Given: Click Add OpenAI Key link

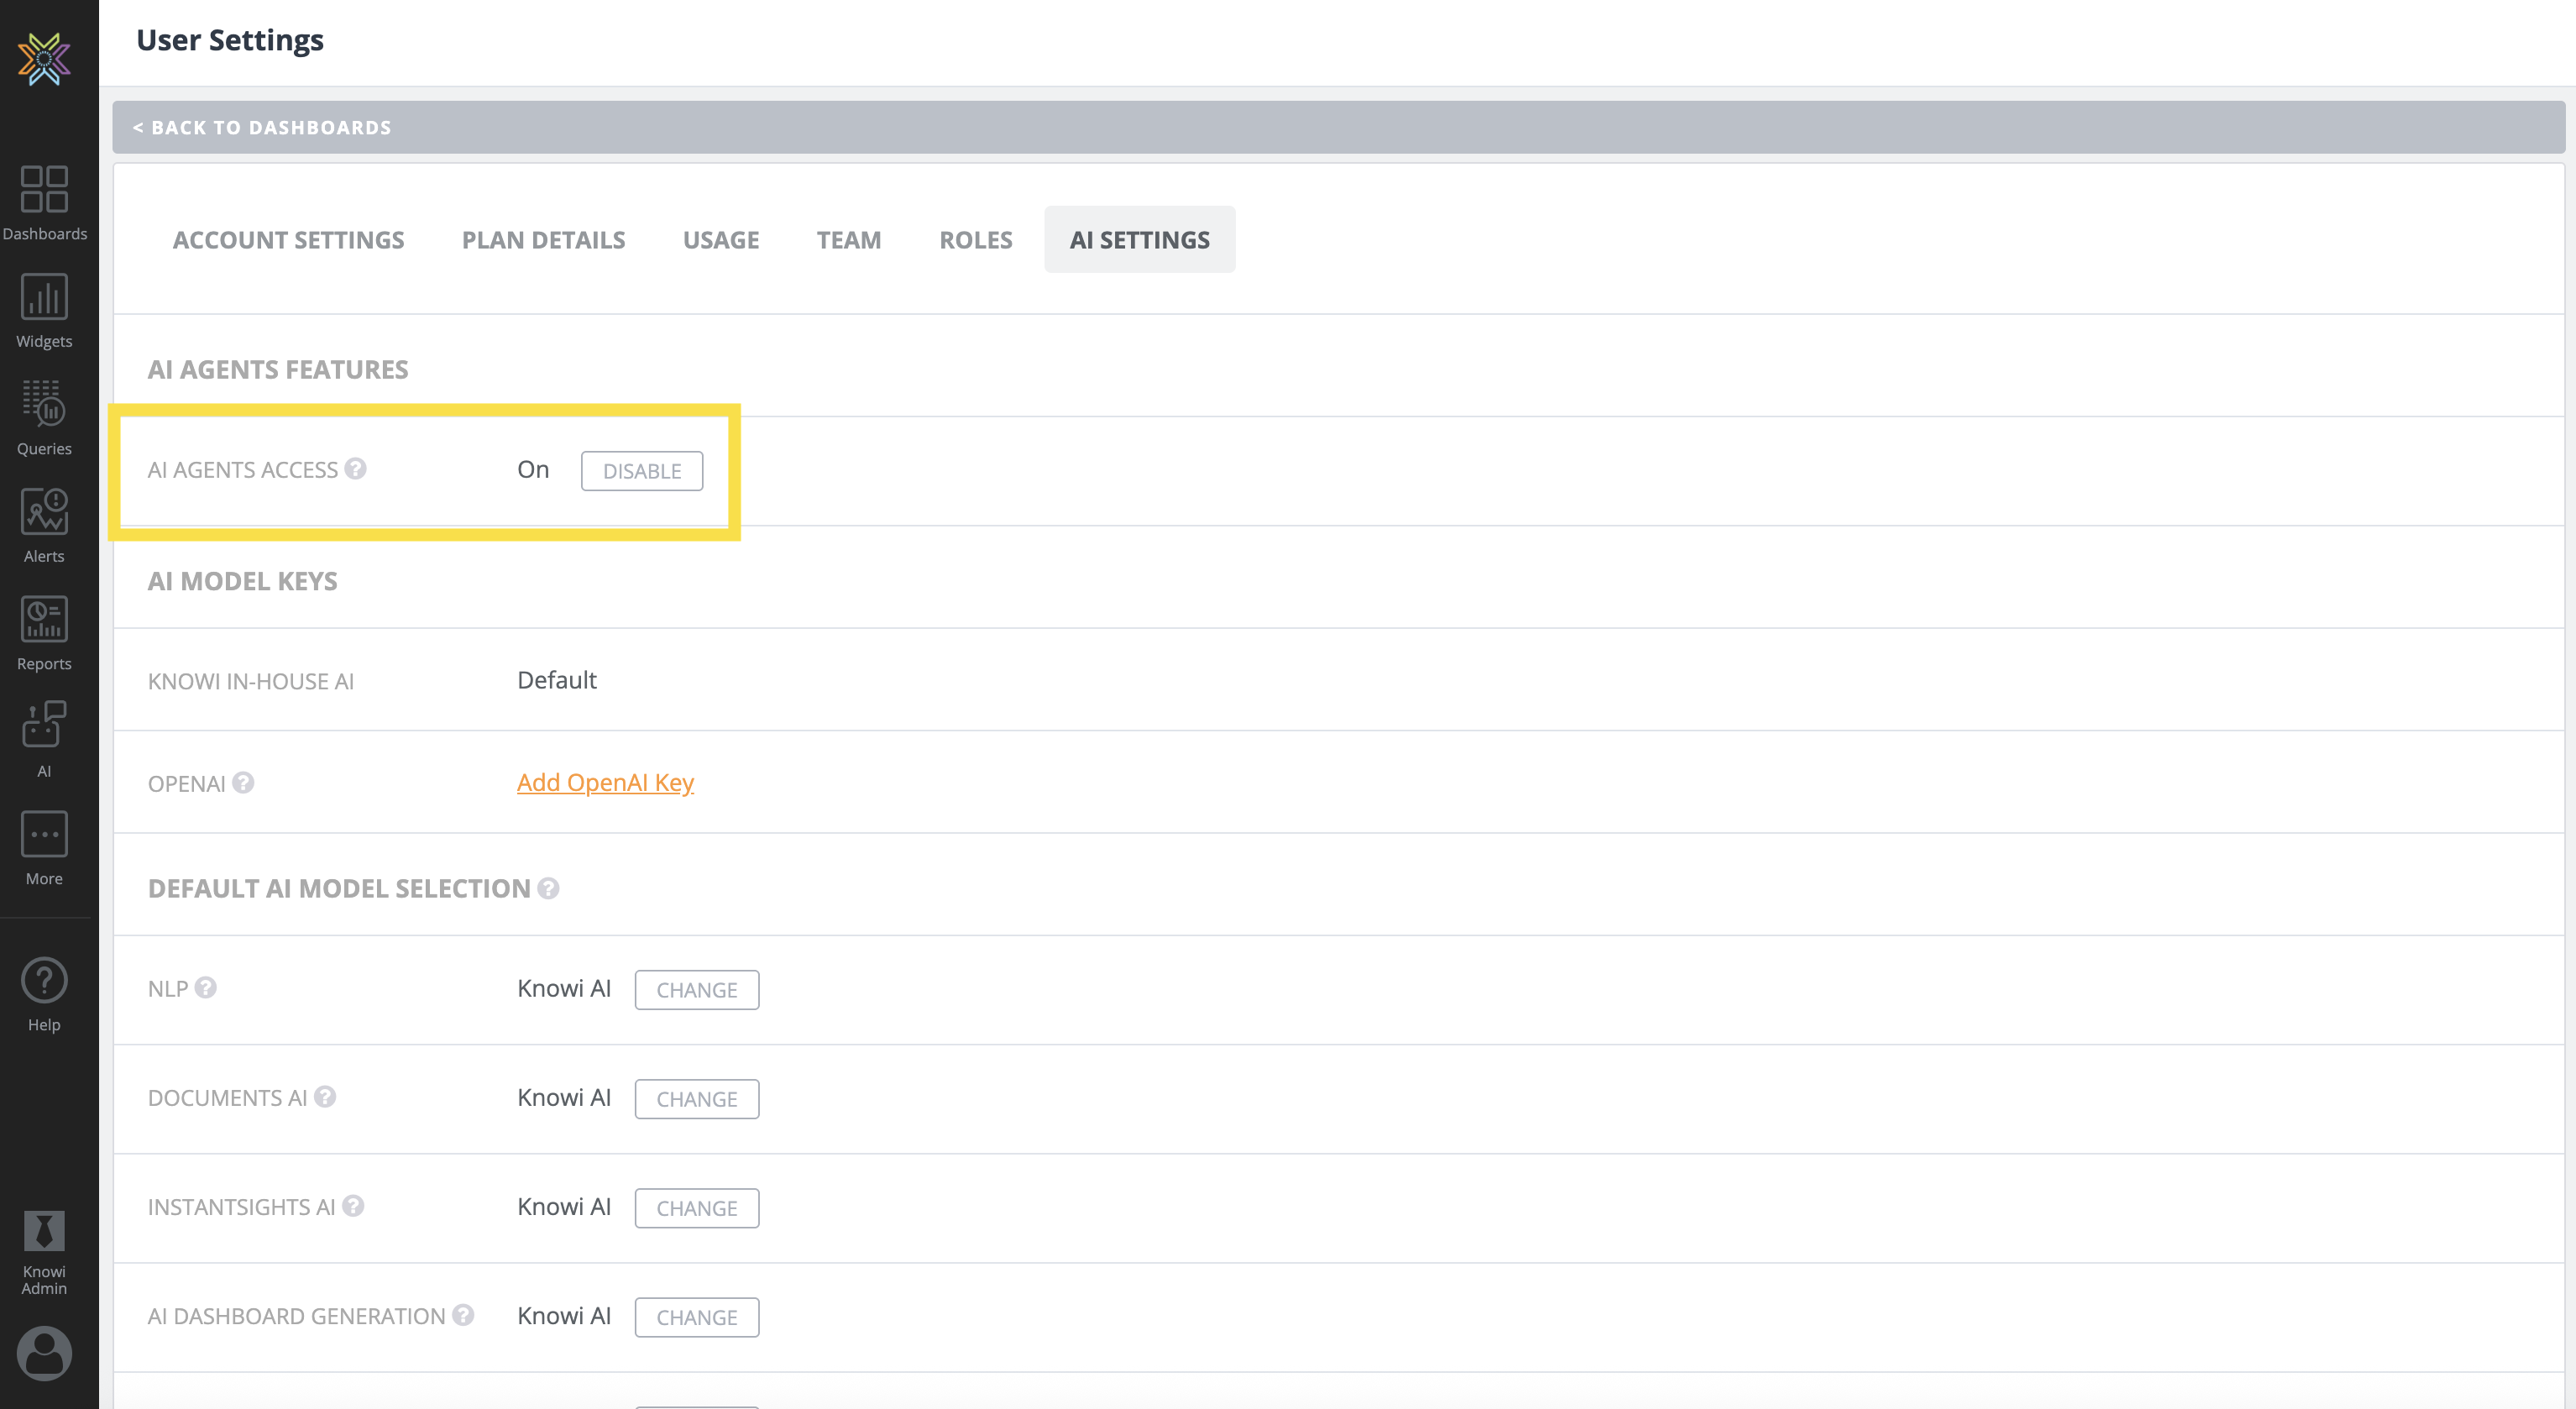Looking at the screenshot, I should pos(605,782).
